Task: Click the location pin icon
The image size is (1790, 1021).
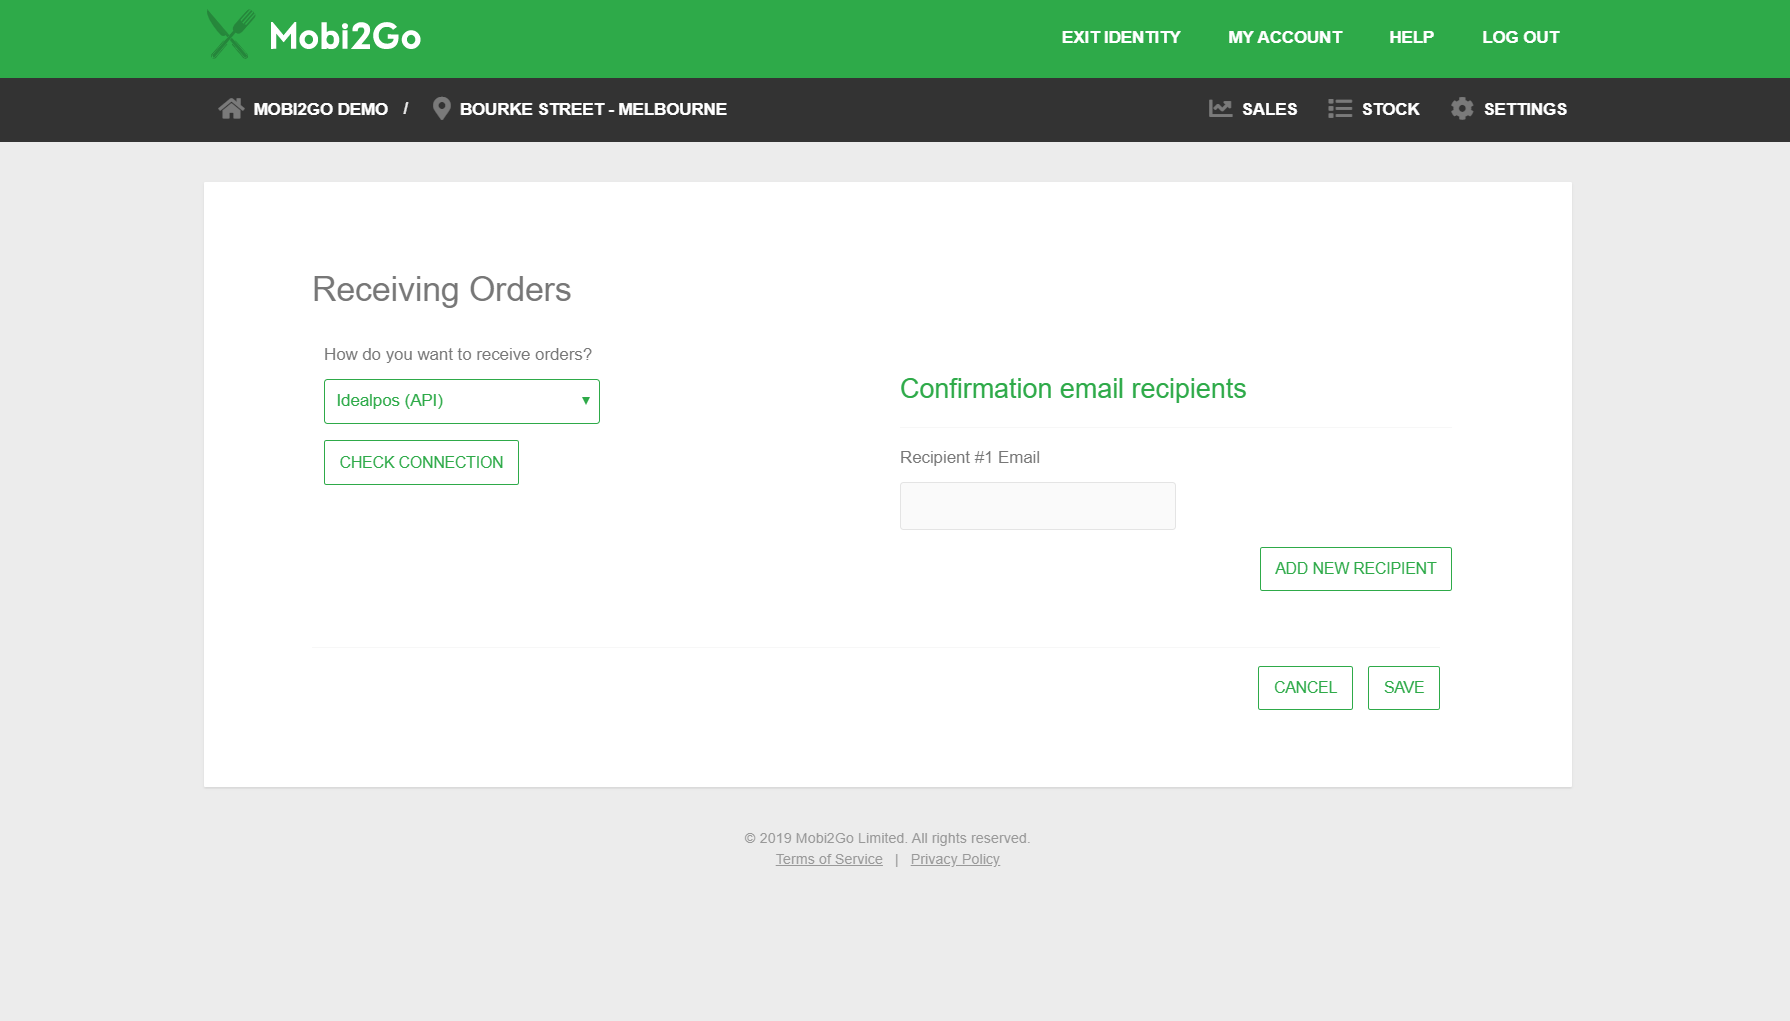Action: coord(441,109)
